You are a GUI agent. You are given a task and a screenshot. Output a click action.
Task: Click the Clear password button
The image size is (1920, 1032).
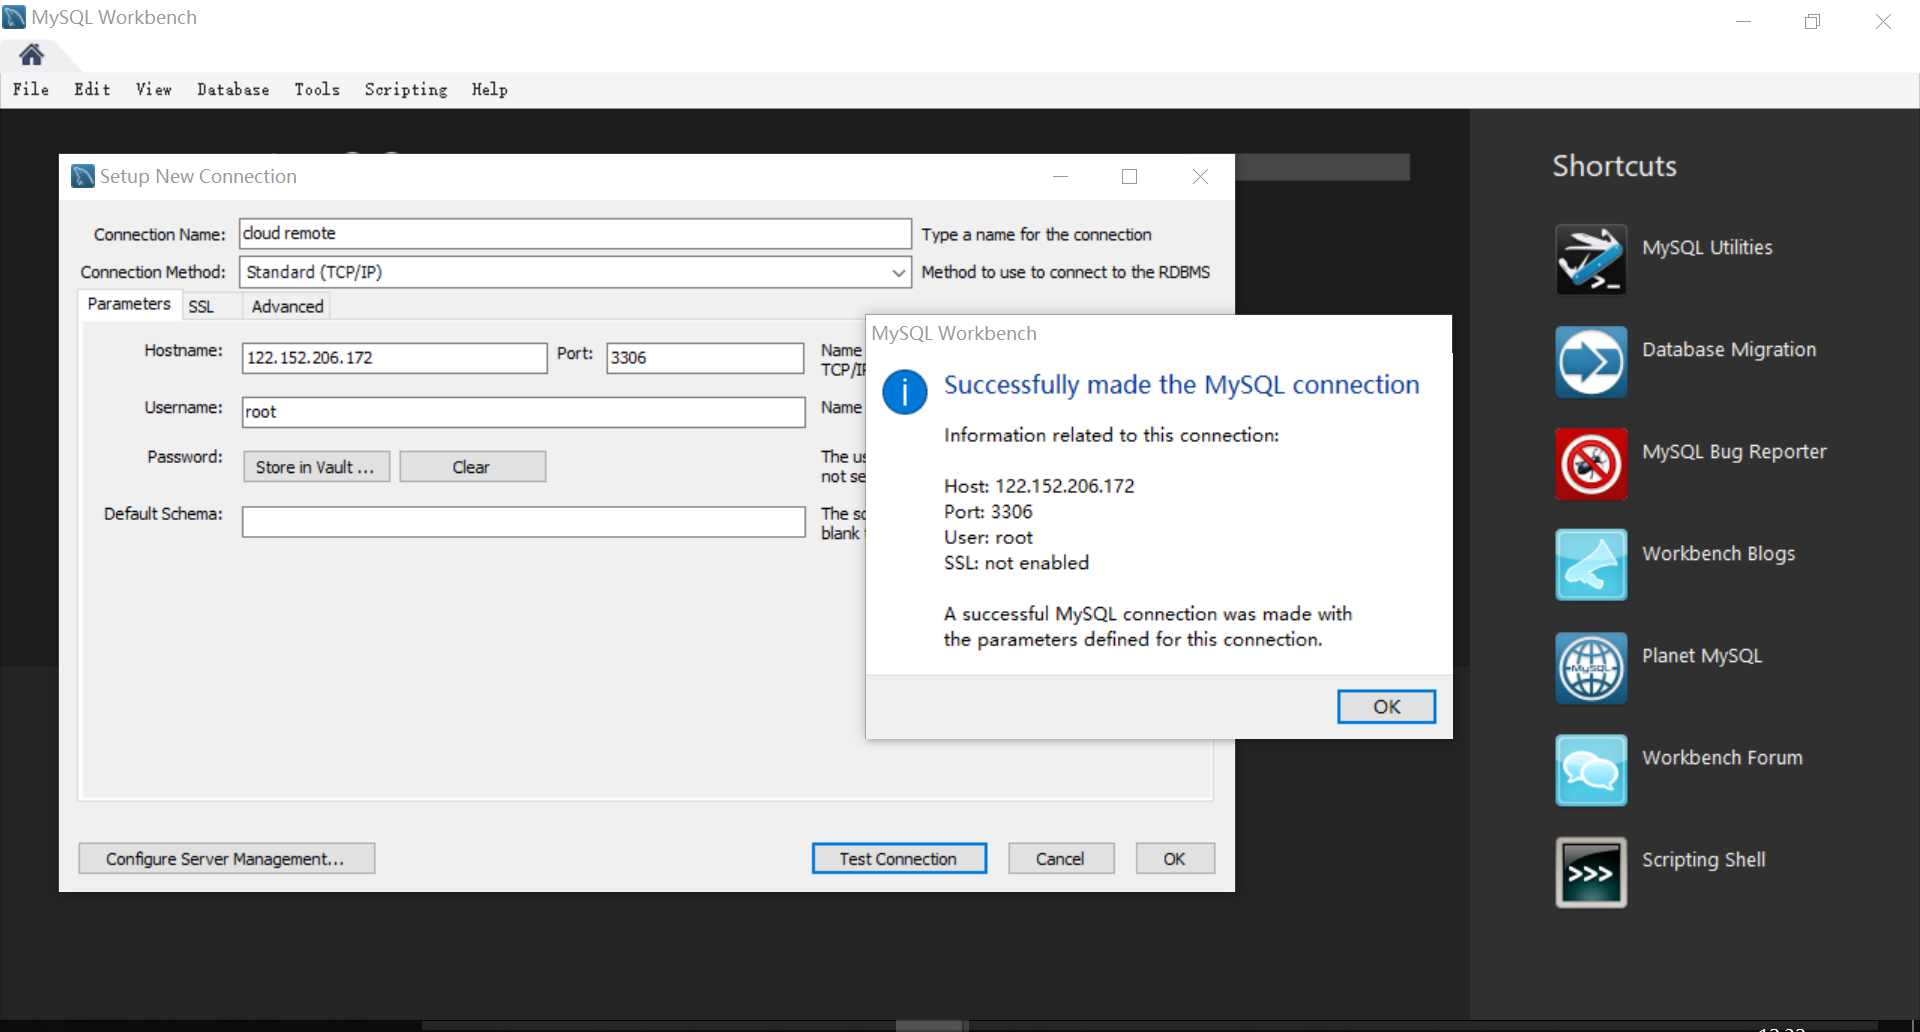472,467
